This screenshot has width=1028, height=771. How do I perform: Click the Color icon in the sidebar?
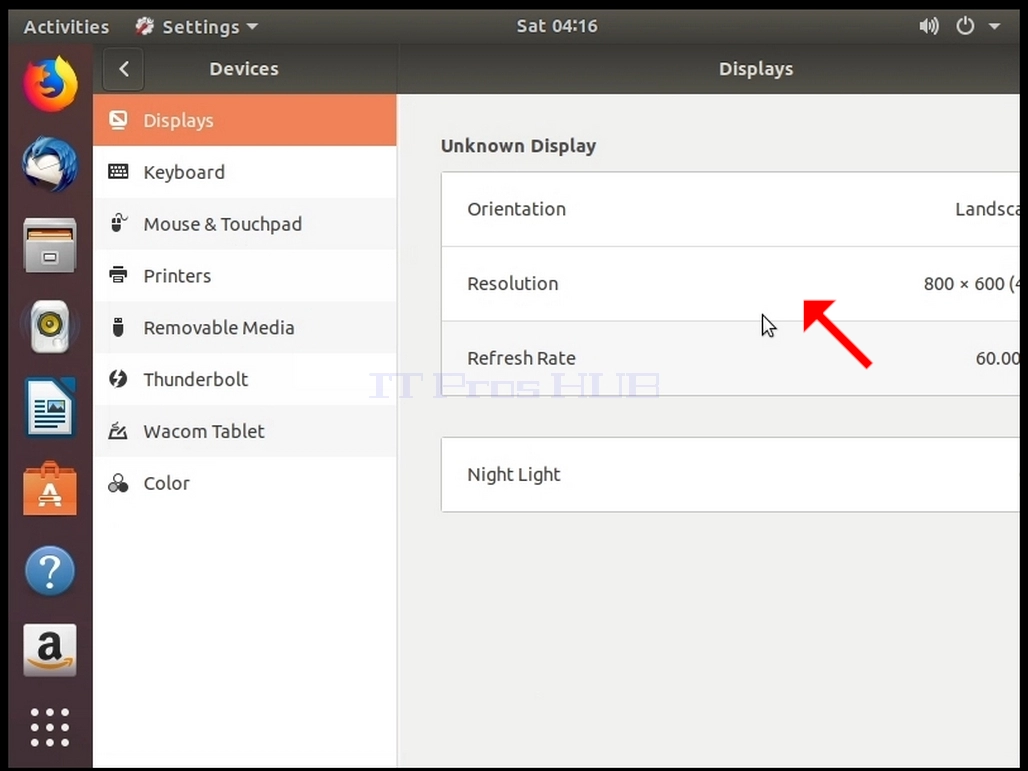(x=118, y=483)
